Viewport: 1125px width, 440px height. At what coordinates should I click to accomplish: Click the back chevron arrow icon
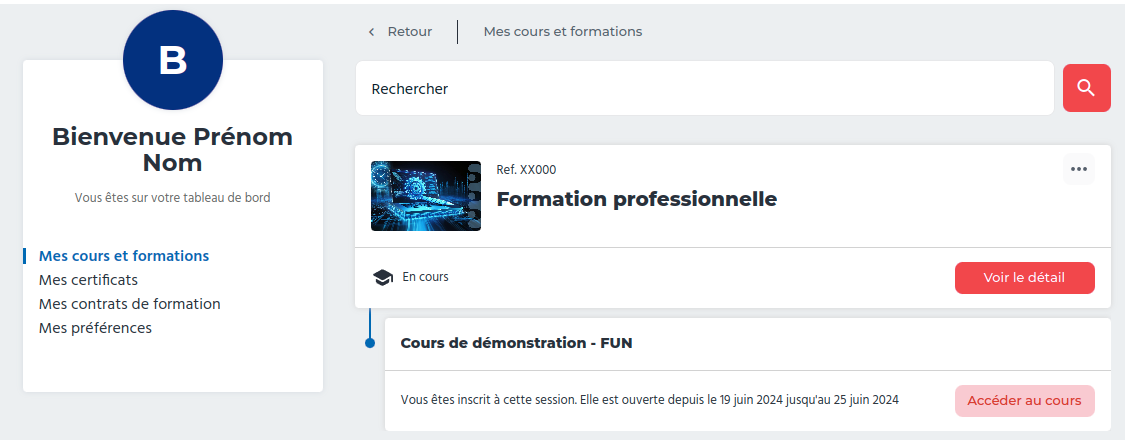[371, 32]
